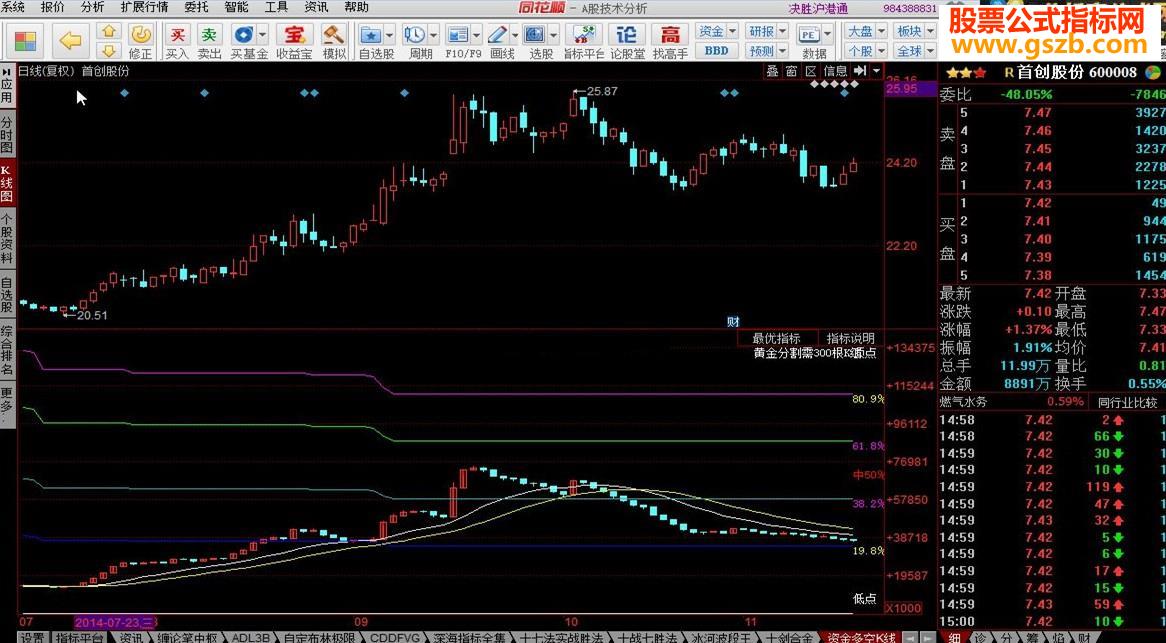Viewport: 1166px width, 643px height.
Task: Click the yellow up arrow button
Action: [x=109, y=32]
